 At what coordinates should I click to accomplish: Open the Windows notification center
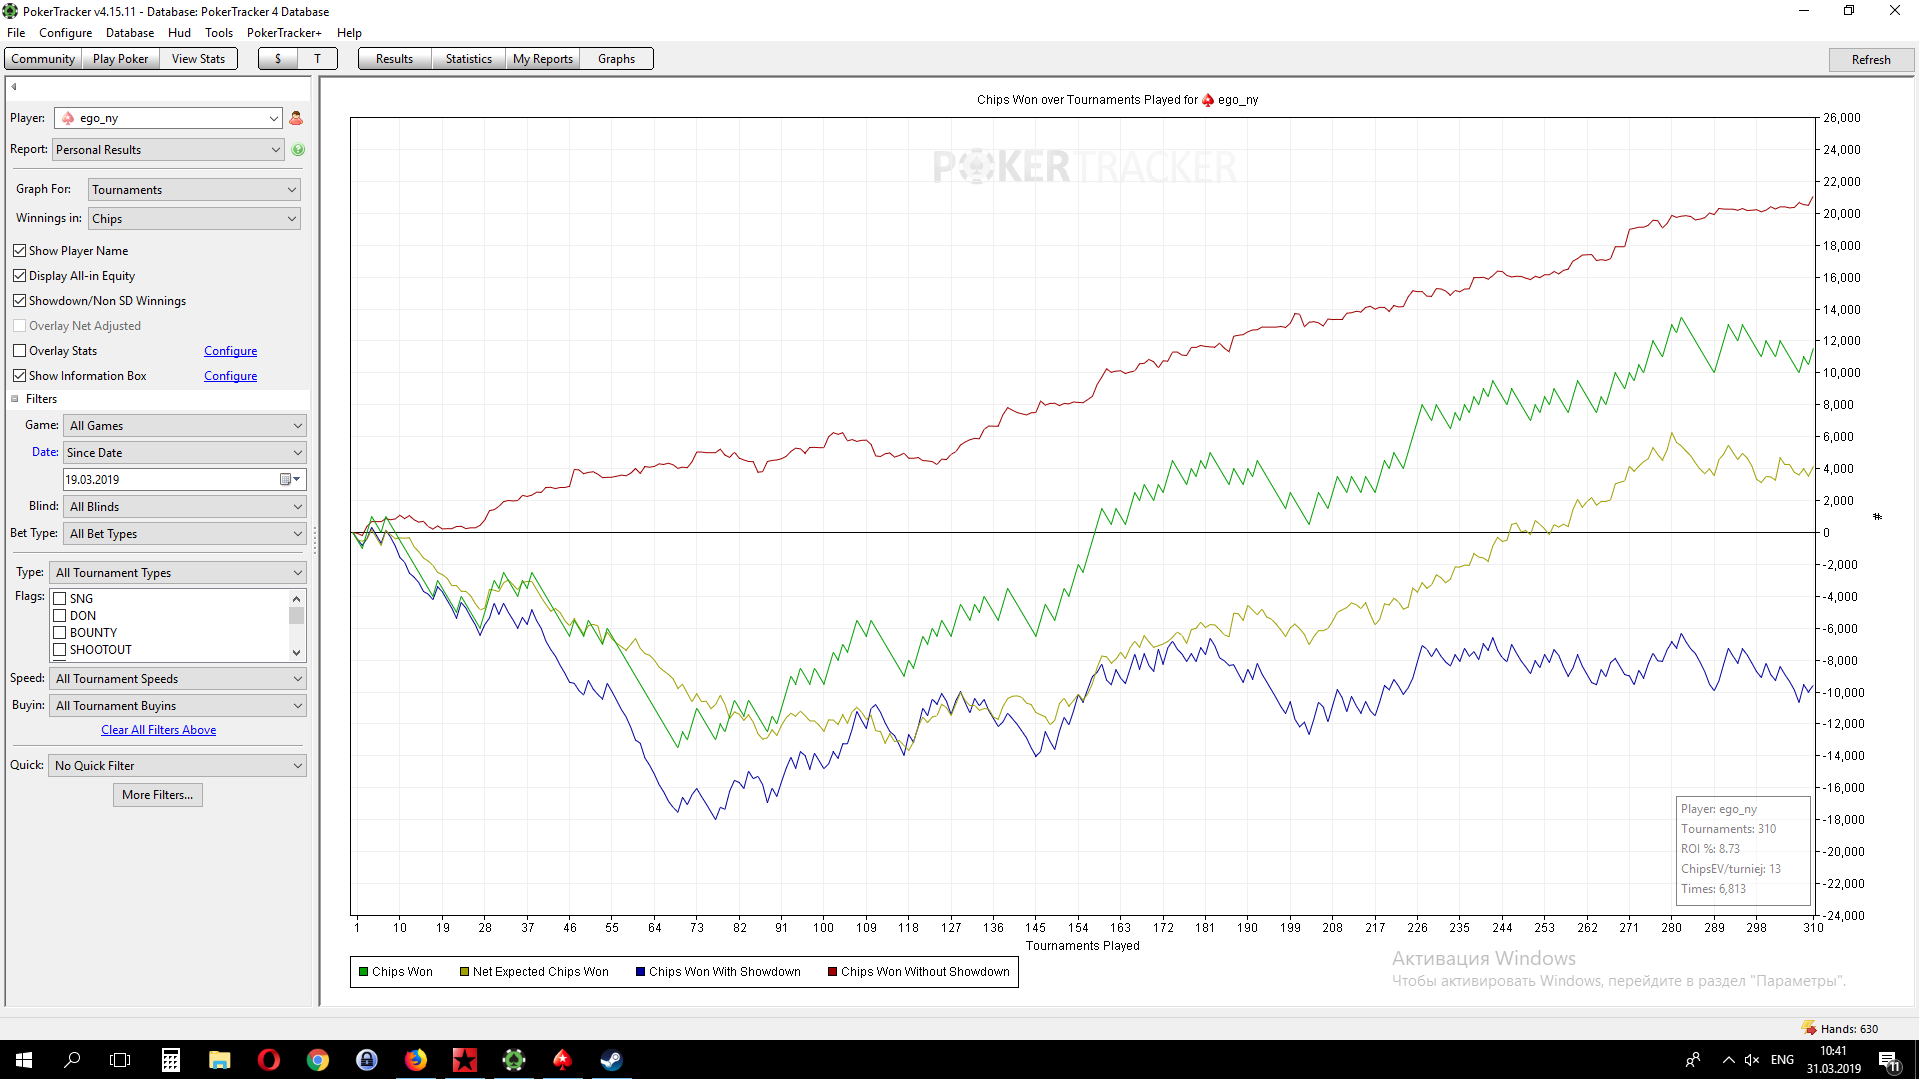click(x=1889, y=1060)
